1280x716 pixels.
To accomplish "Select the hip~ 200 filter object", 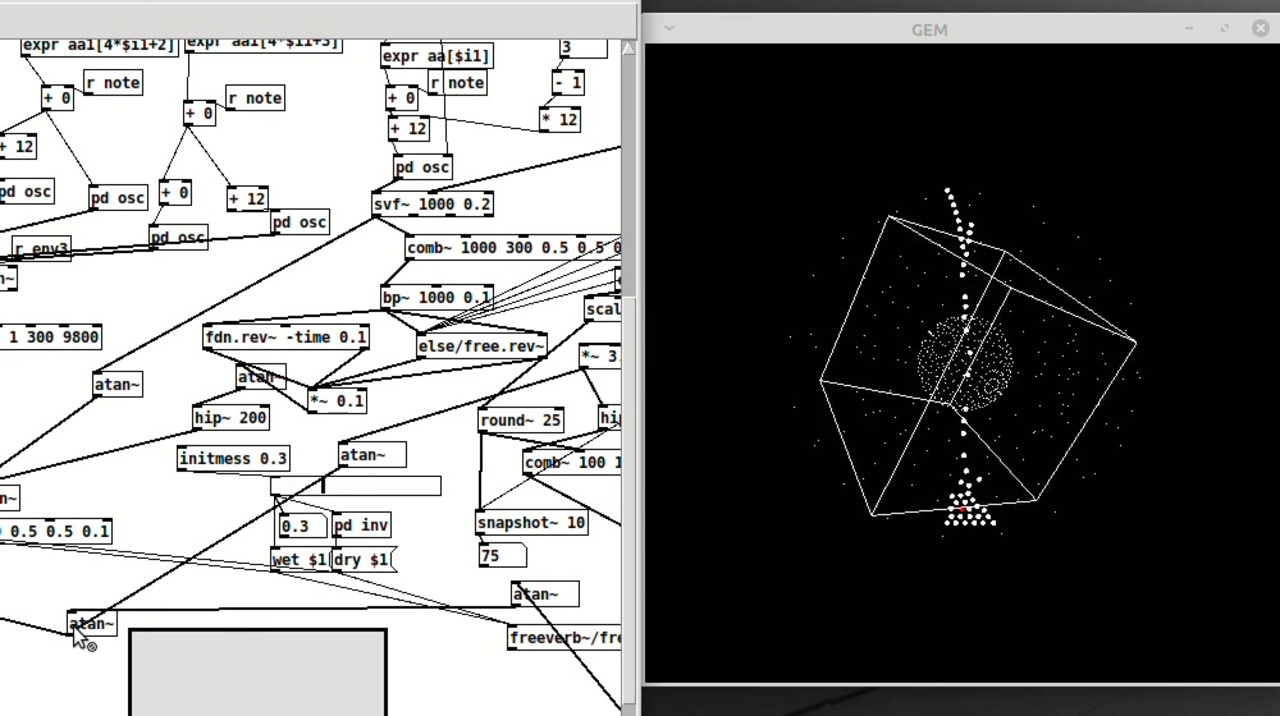I will click(231, 418).
